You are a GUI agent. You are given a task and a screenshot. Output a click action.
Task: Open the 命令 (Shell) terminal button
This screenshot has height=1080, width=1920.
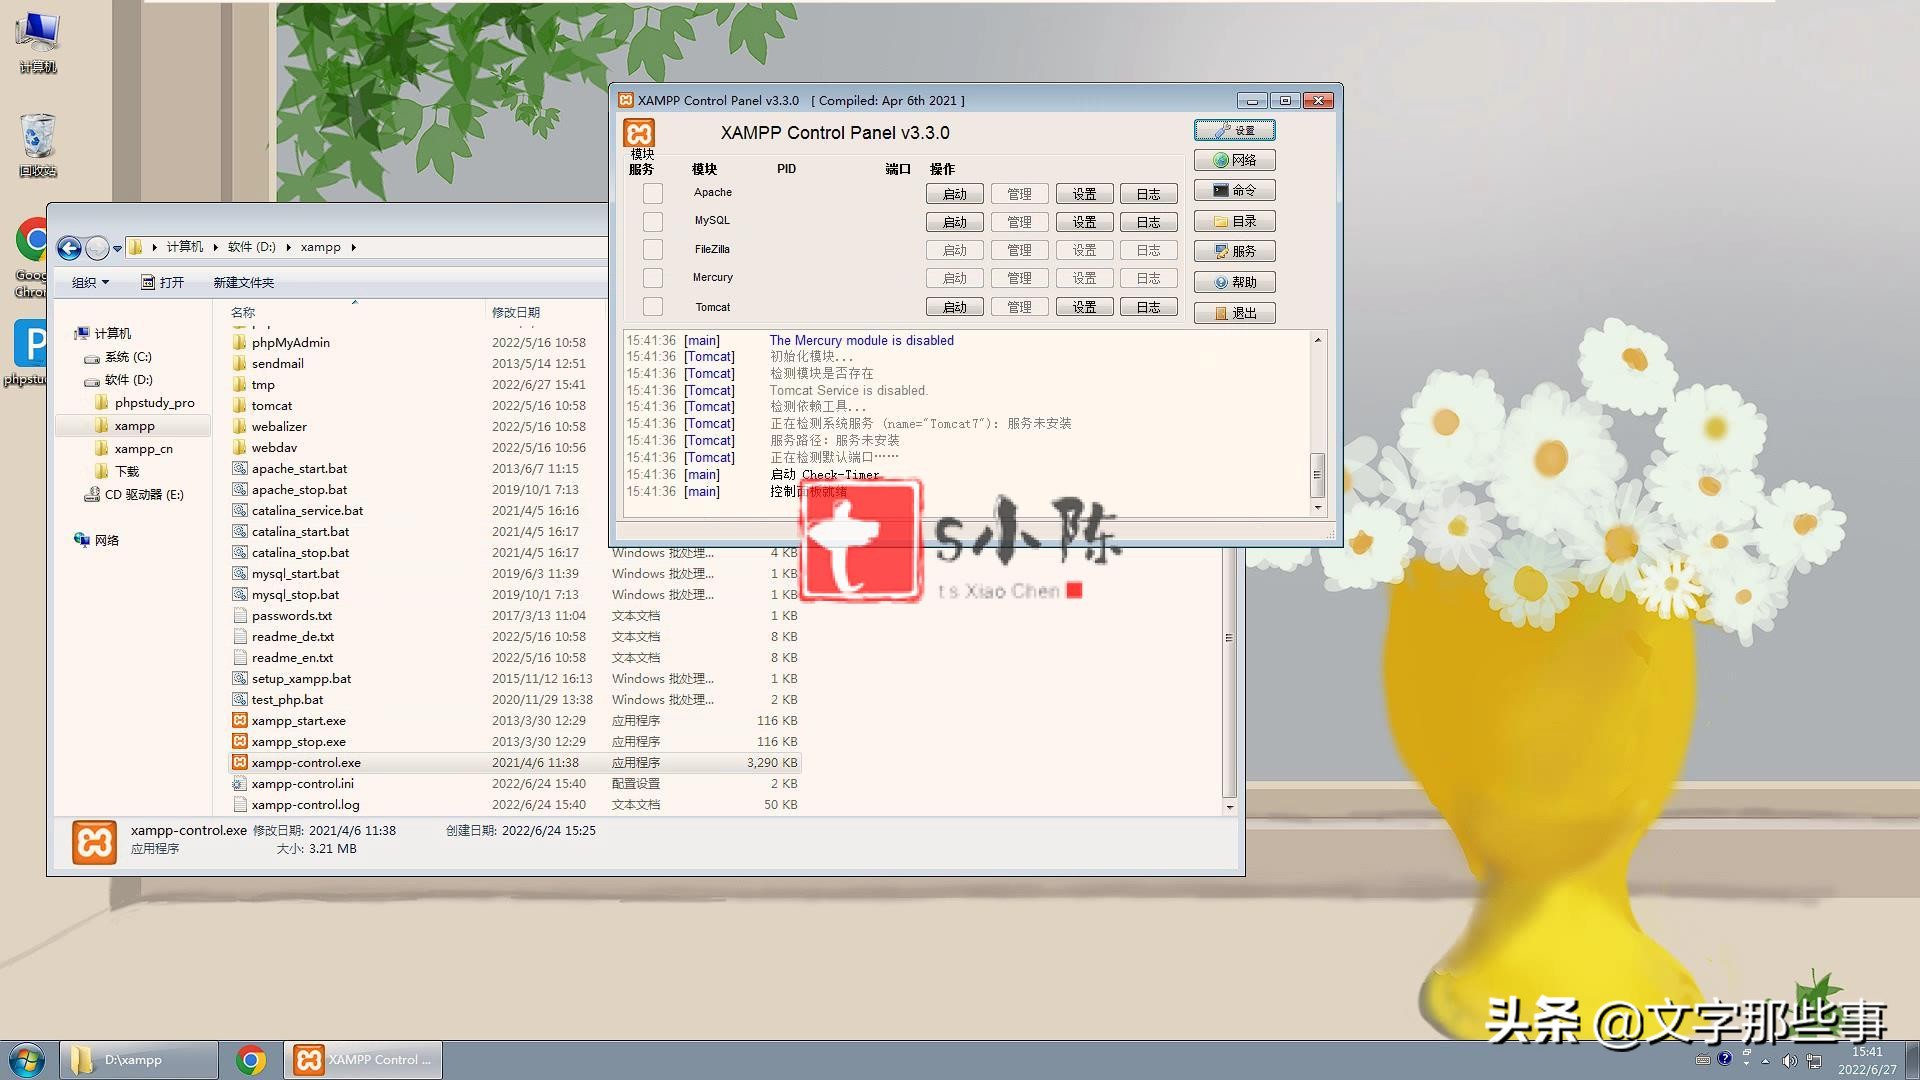[1234, 190]
